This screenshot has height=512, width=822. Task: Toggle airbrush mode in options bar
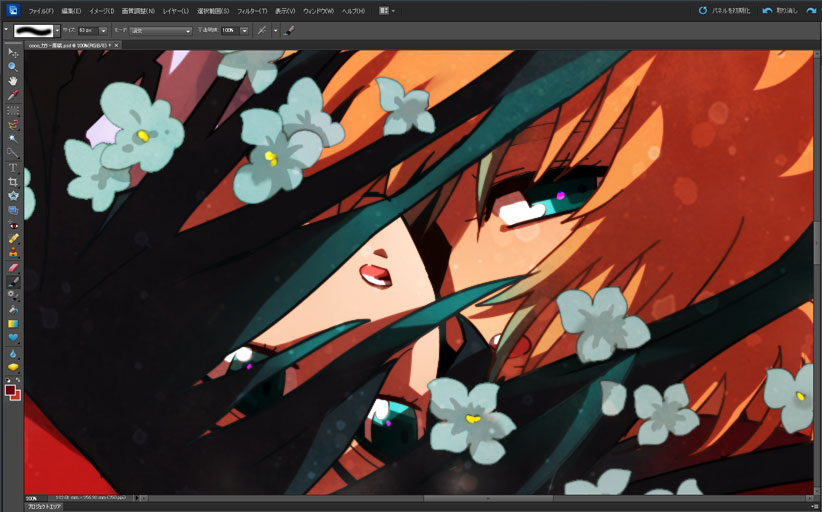click(x=261, y=30)
